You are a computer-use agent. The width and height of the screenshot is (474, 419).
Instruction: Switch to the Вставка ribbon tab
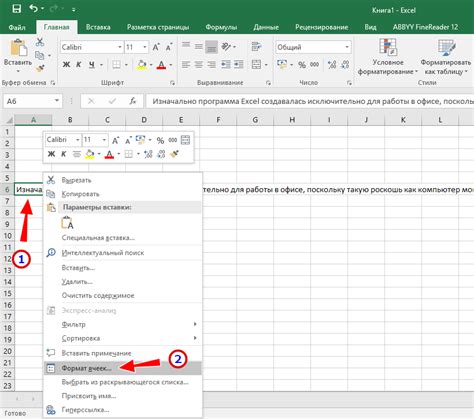tap(98, 27)
